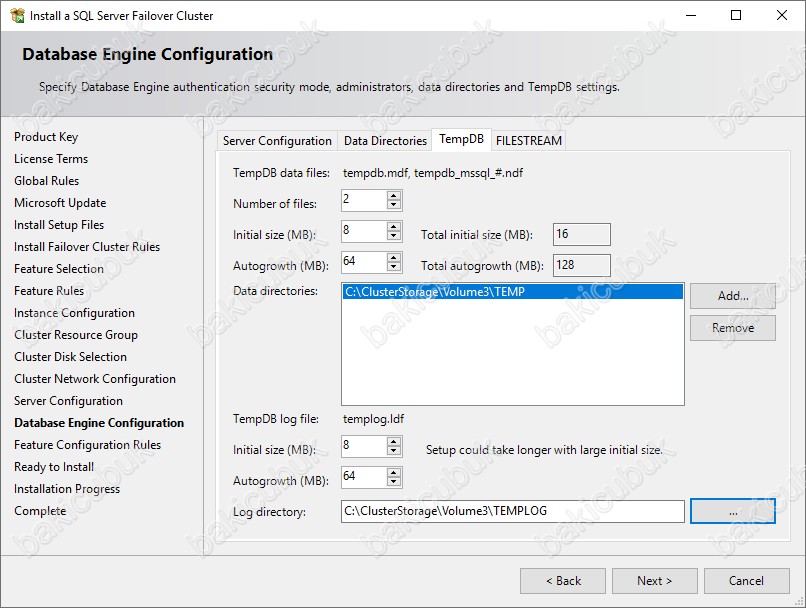Click Product Key step in sidebar
The height and width of the screenshot is (608, 806).
[46, 137]
